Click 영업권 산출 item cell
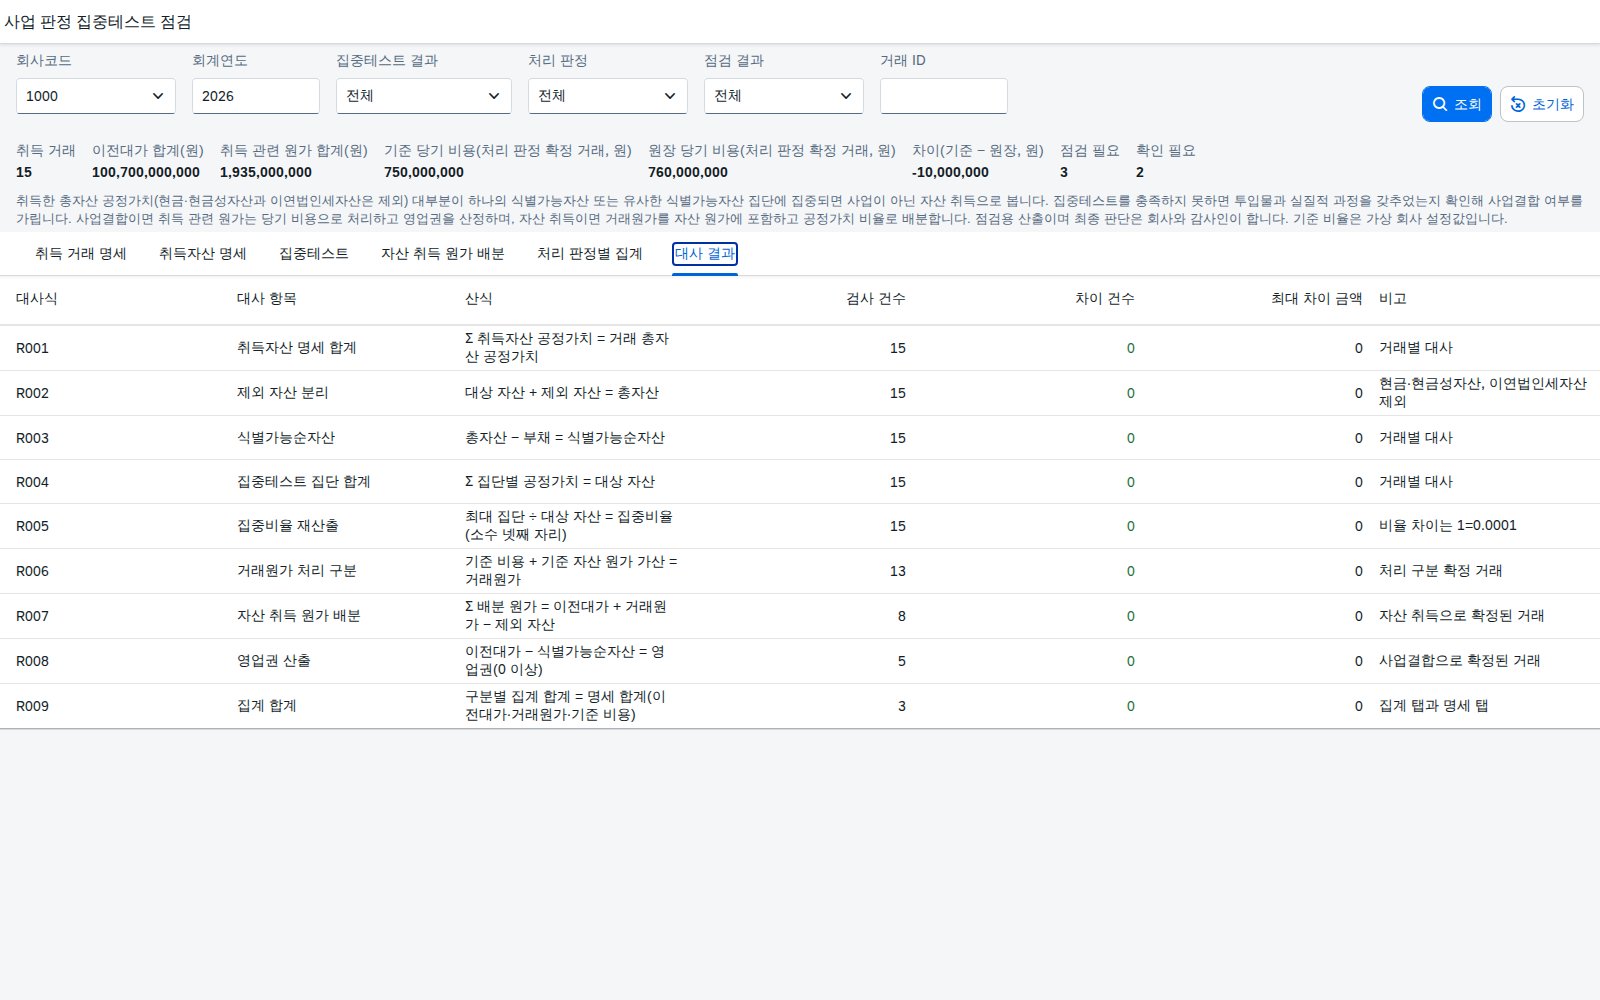Screen dimensions: 1600x1000 point(274,661)
